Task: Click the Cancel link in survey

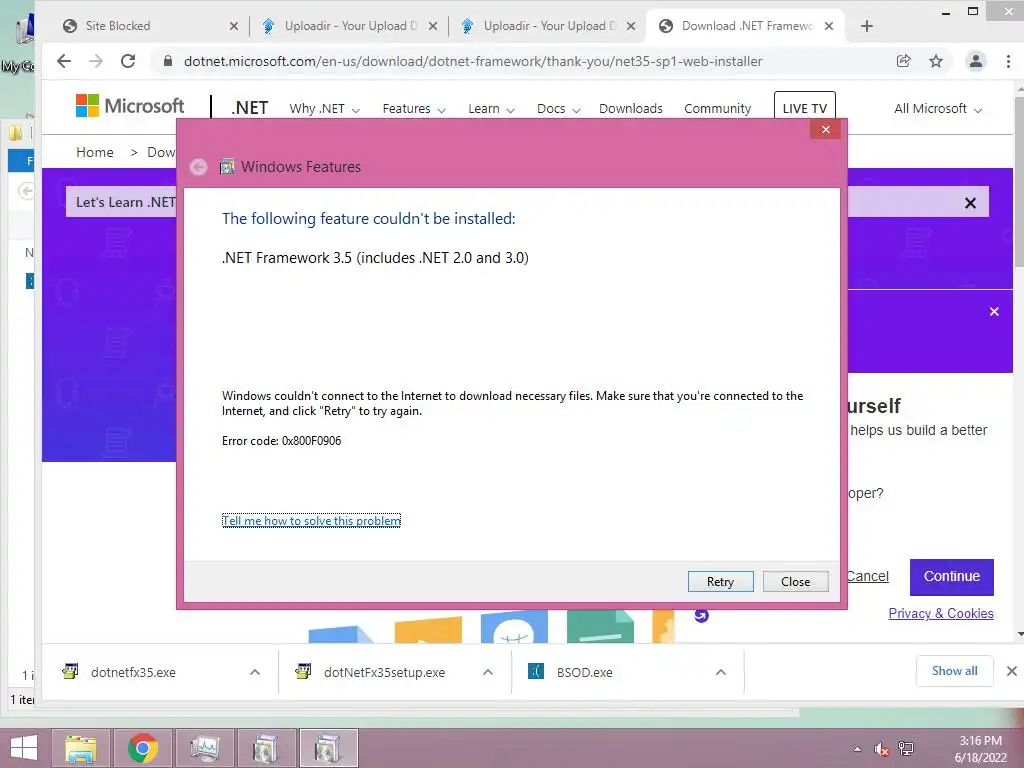Action: [868, 576]
